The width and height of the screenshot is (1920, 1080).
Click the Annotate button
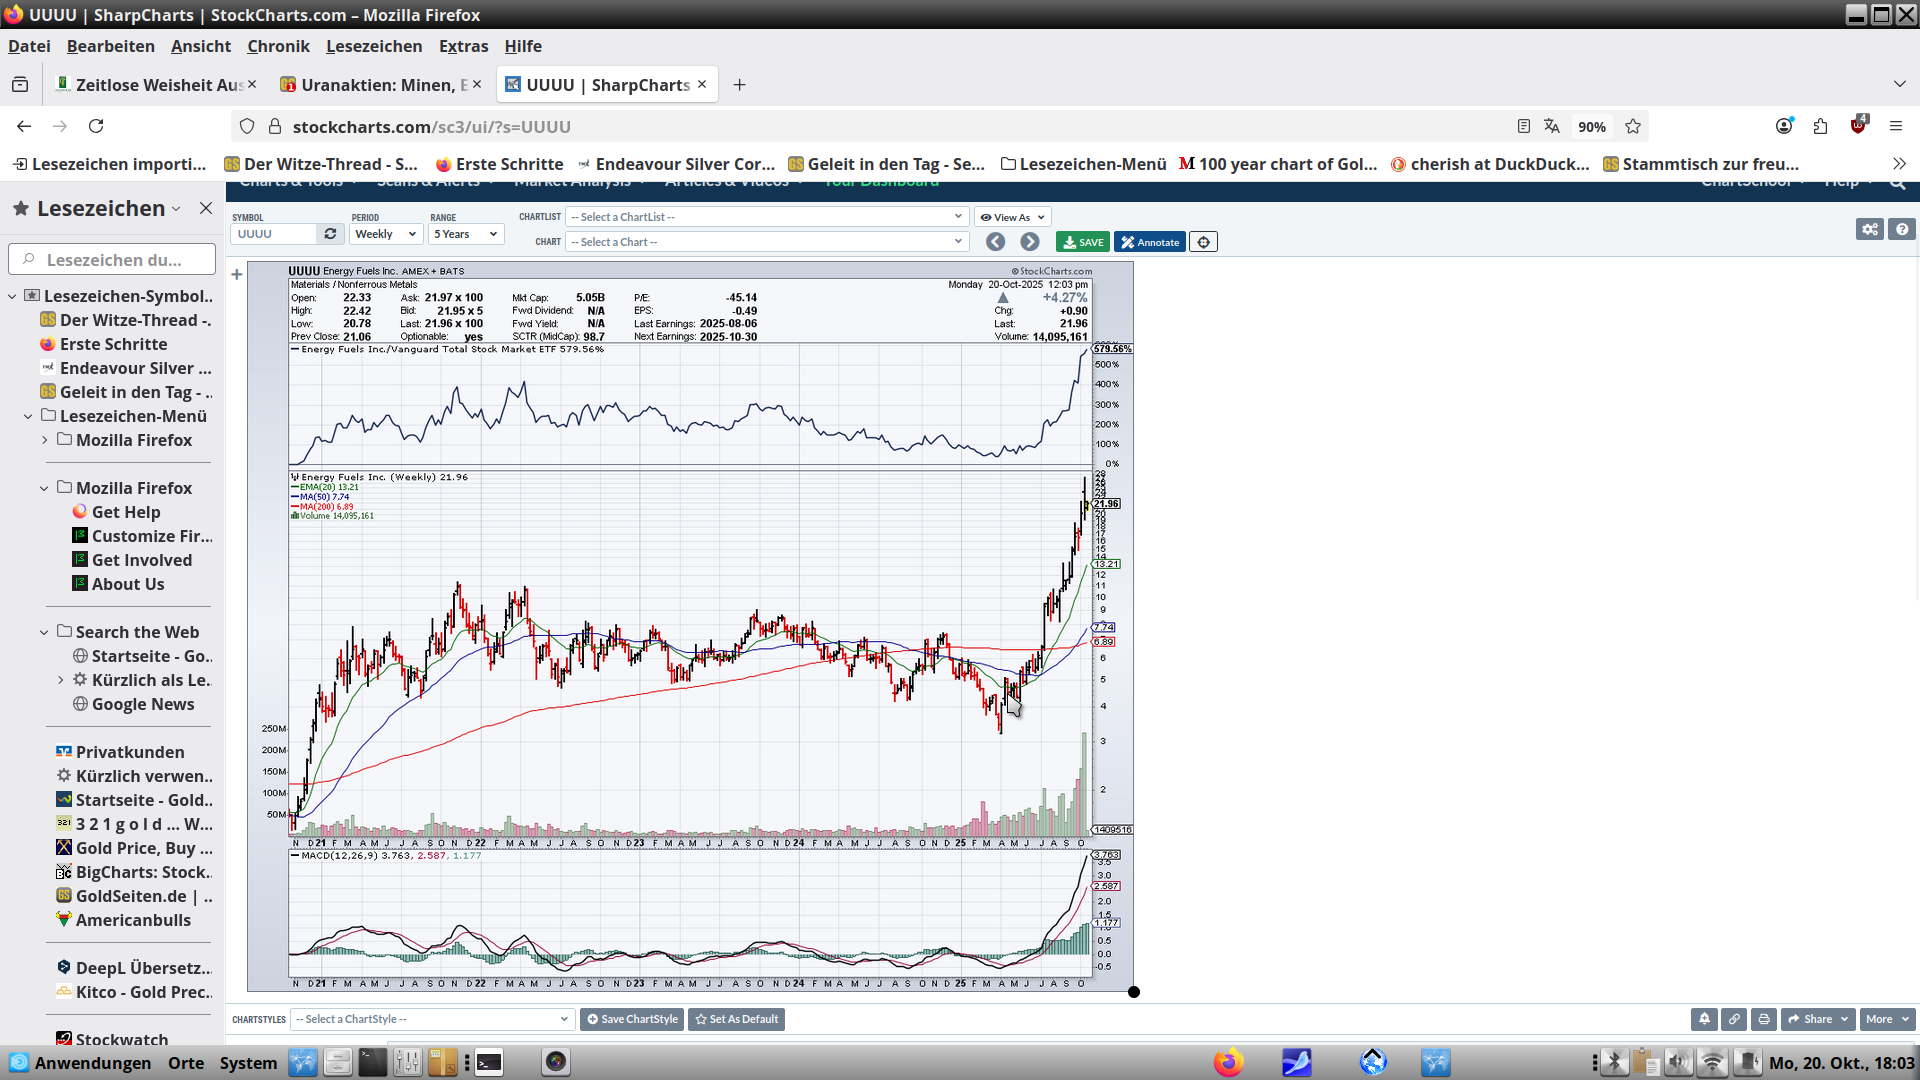point(1150,242)
